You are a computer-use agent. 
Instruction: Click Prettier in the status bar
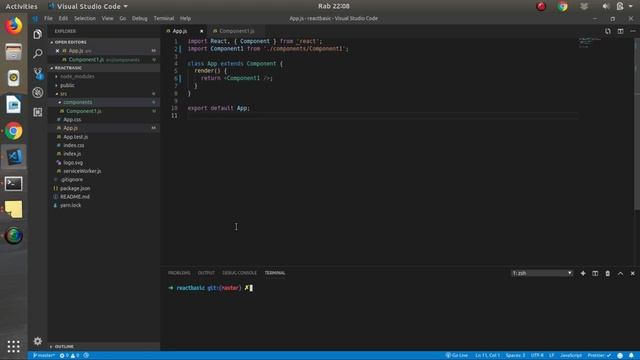point(599,356)
